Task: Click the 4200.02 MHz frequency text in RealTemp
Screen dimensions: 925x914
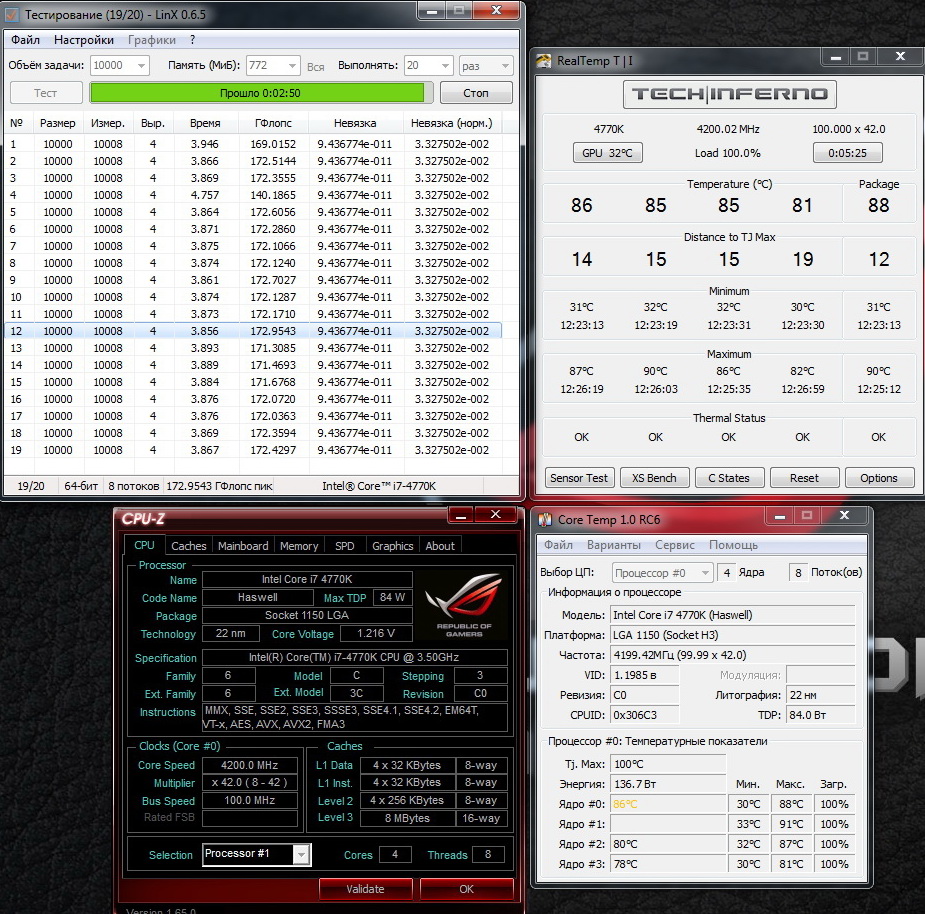Action: coord(728,129)
